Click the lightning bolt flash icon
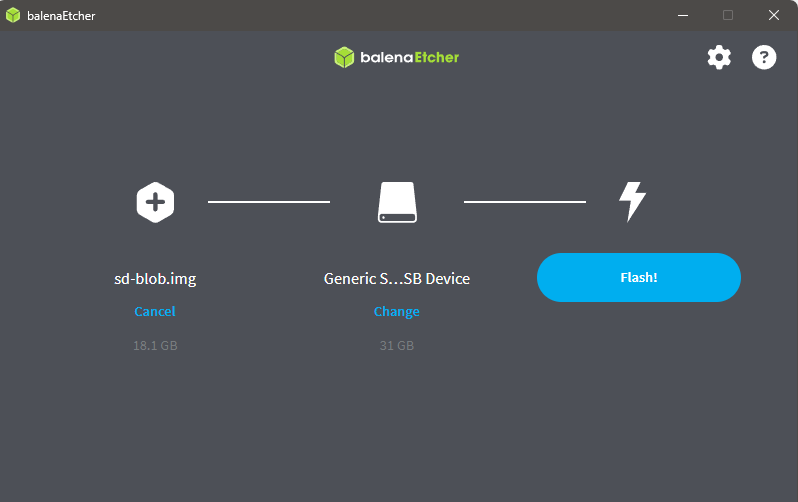 point(633,202)
